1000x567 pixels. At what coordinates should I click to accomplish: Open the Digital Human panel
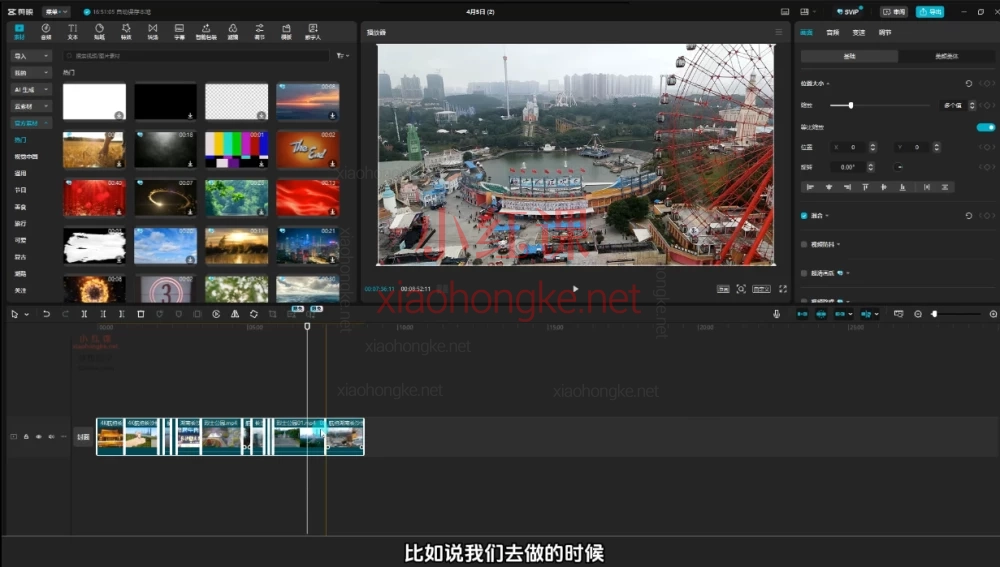click(x=313, y=32)
